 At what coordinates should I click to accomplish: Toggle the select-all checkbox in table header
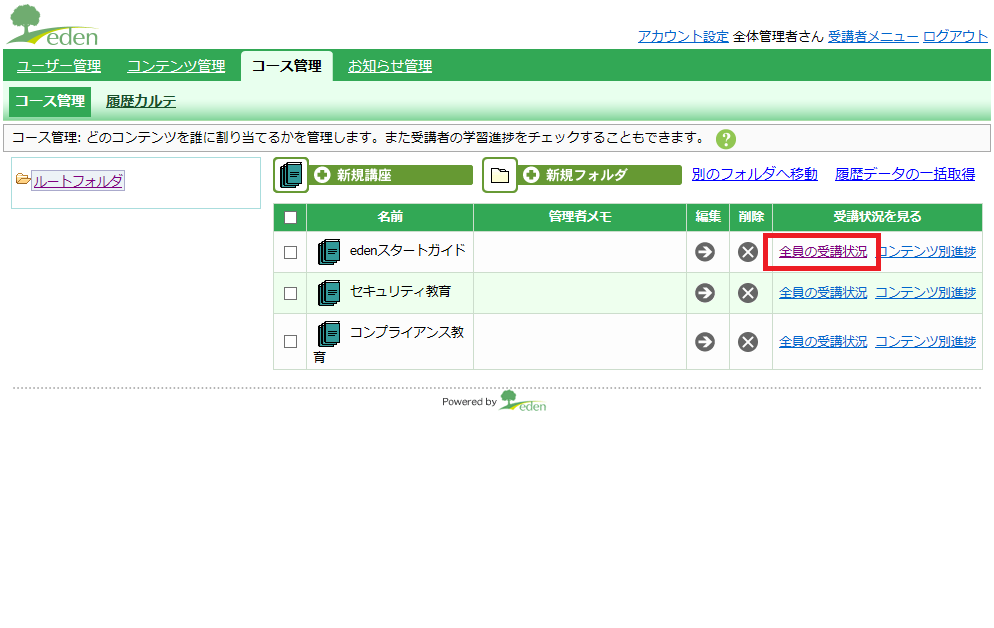click(x=290, y=217)
